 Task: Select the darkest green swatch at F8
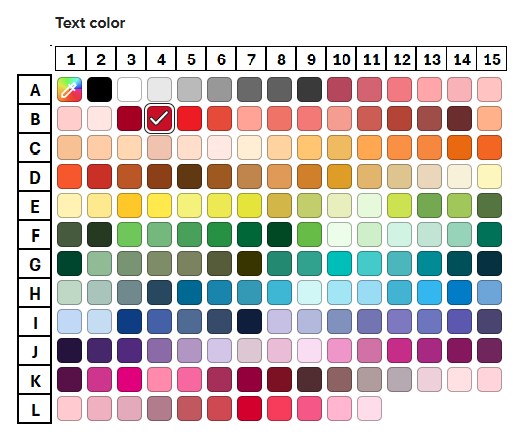pos(279,234)
